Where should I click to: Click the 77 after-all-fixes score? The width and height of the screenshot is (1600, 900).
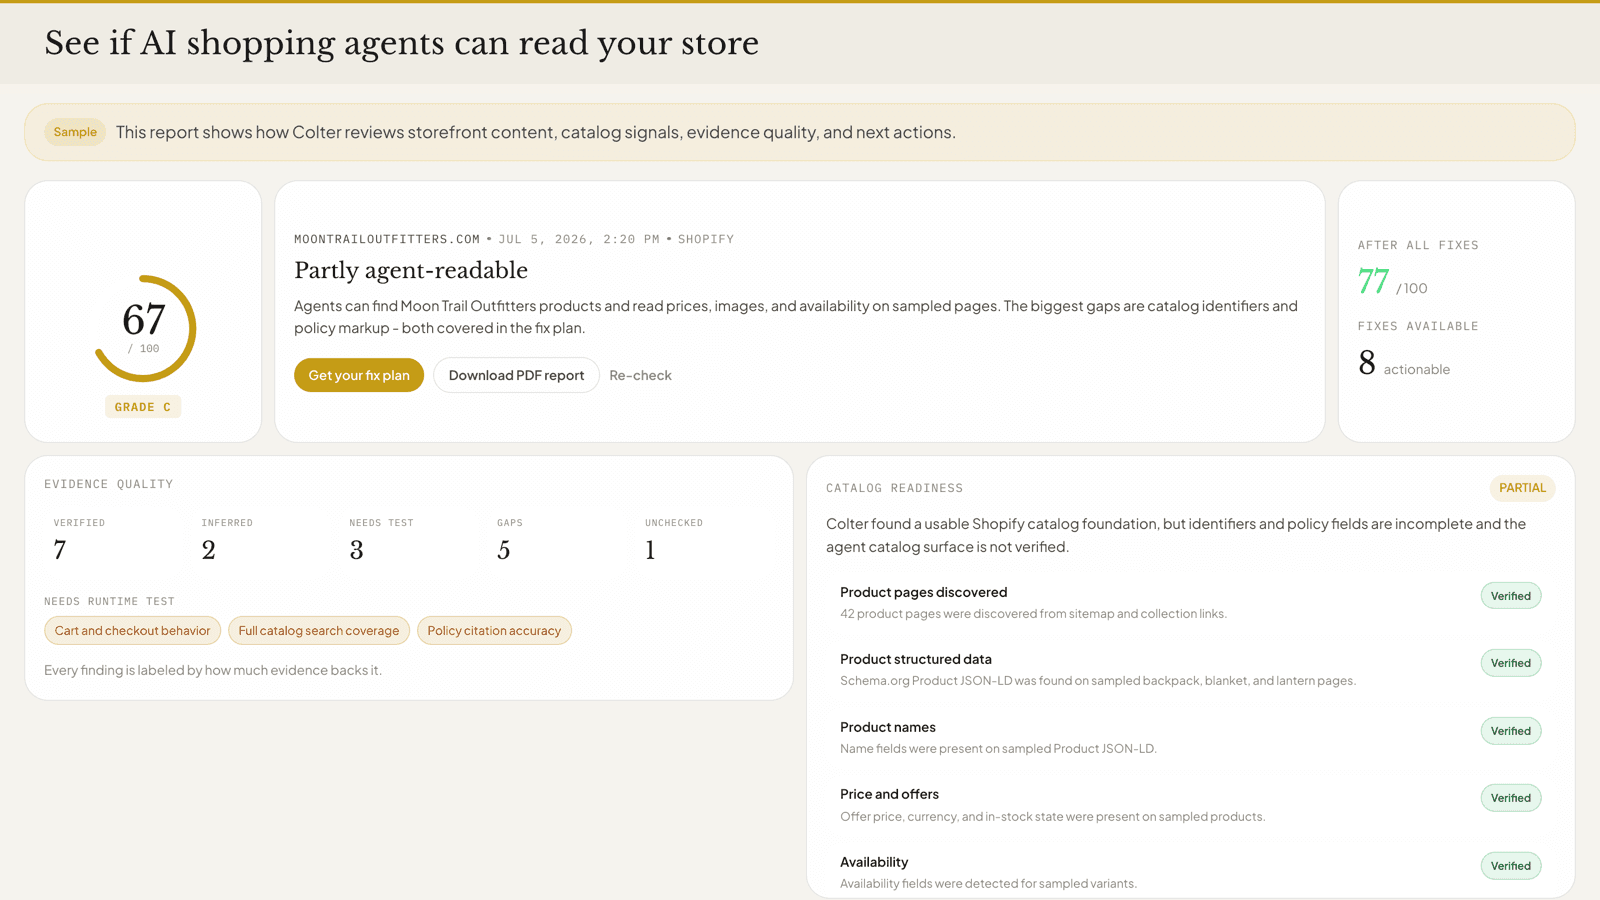click(1373, 281)
